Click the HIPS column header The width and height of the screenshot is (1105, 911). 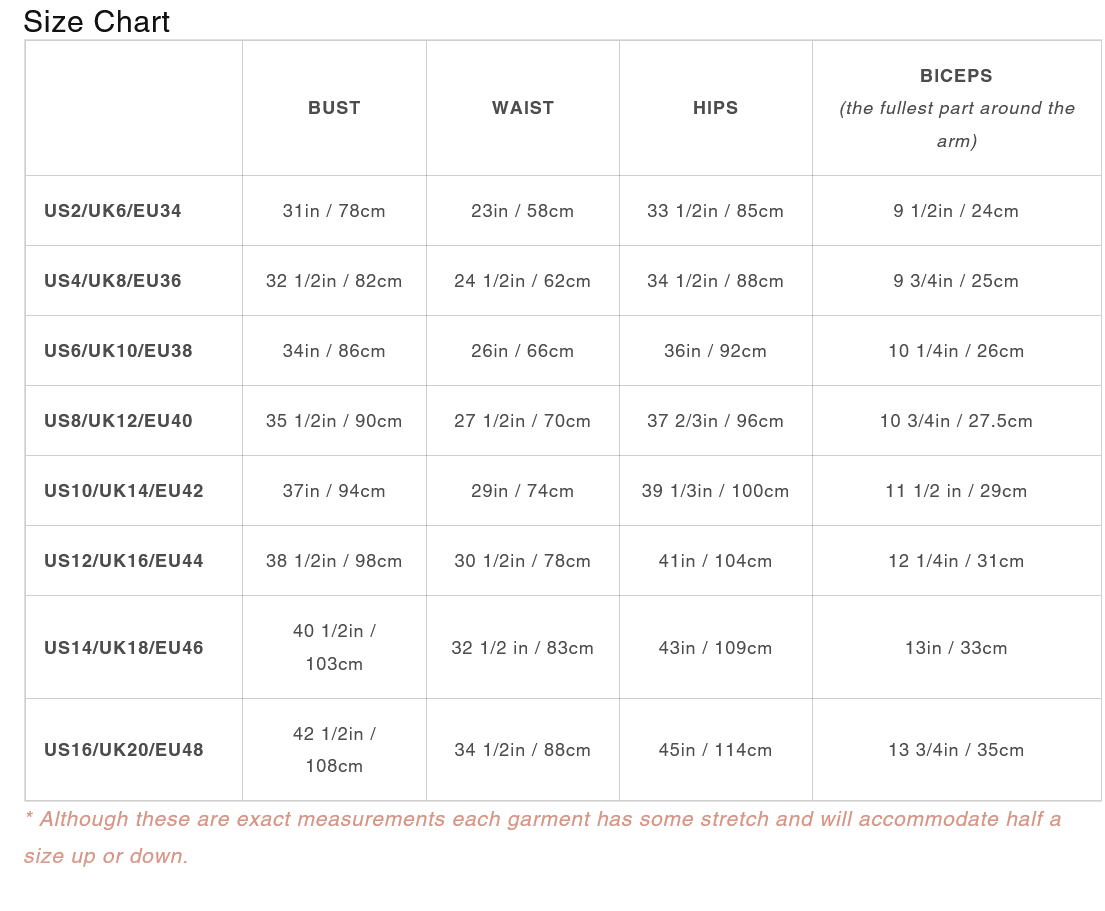coord(716,108)
